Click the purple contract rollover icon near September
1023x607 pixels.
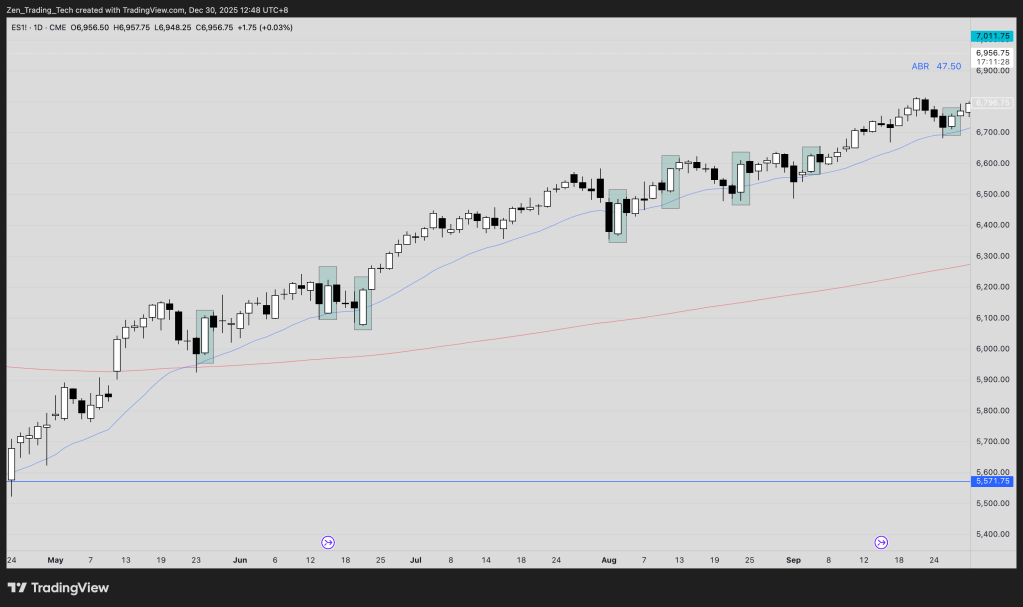[x=881, y=542]
